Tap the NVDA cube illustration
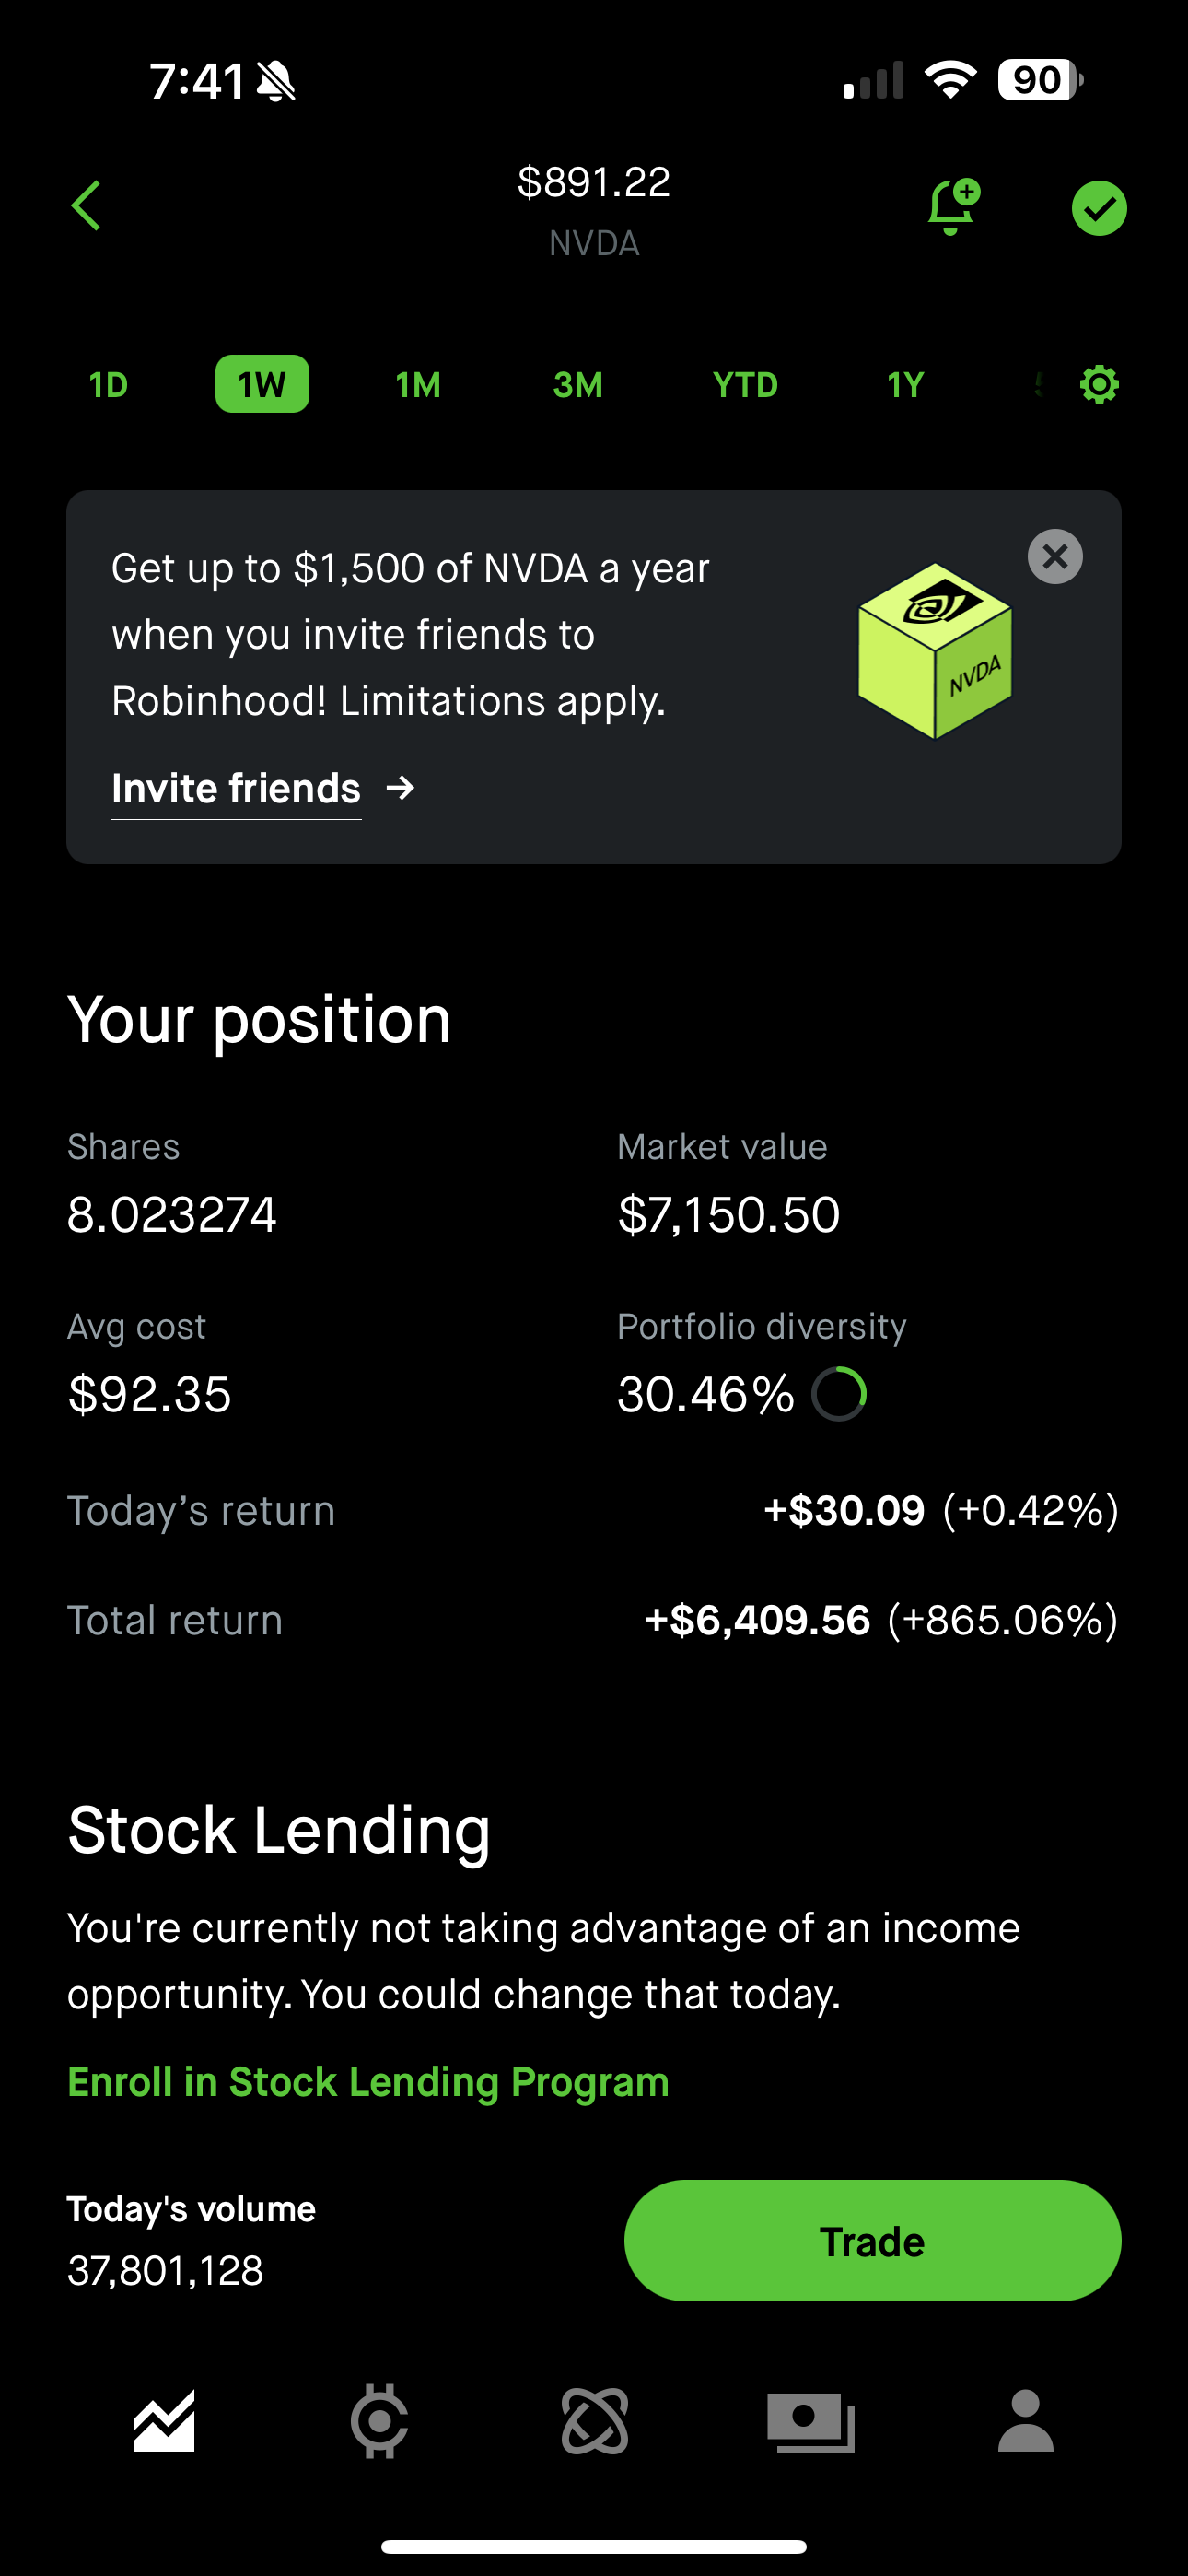 [935, 651]
